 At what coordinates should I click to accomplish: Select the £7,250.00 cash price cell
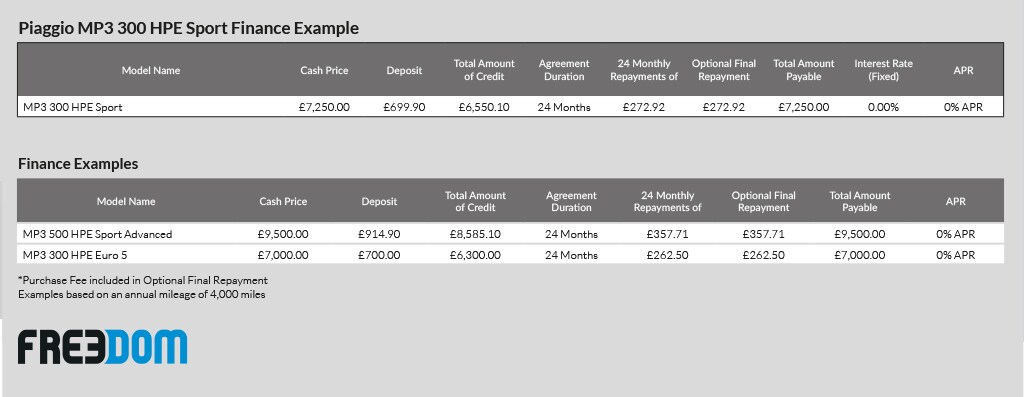(324, 107)
